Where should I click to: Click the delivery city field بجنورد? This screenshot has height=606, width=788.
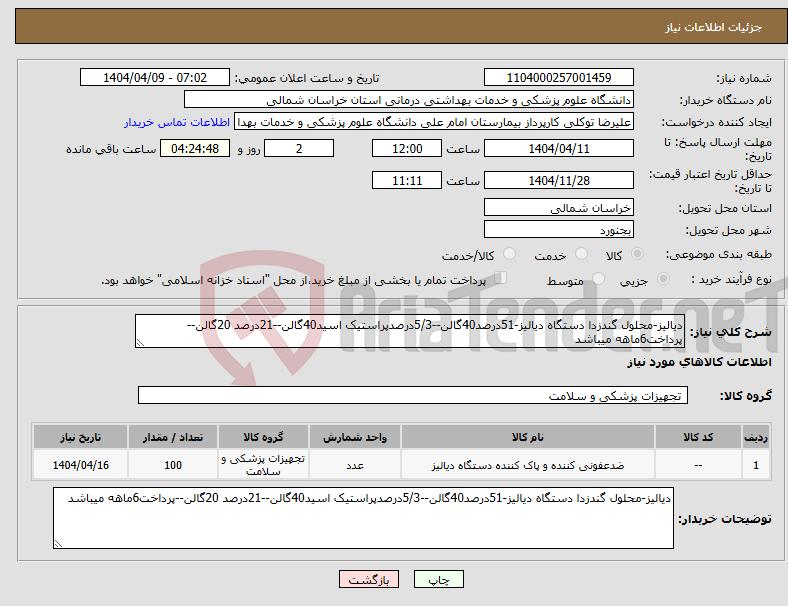tap(558, 229)
